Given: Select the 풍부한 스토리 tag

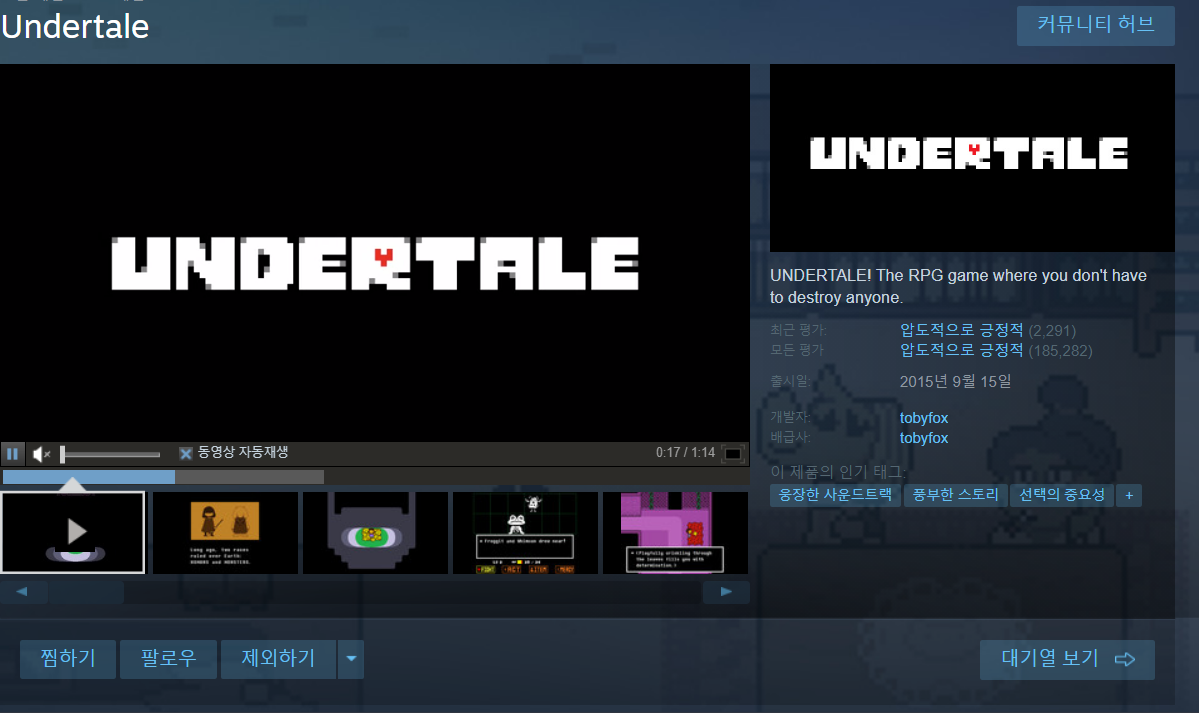Looking at the screenshot, I should point(956,495).
